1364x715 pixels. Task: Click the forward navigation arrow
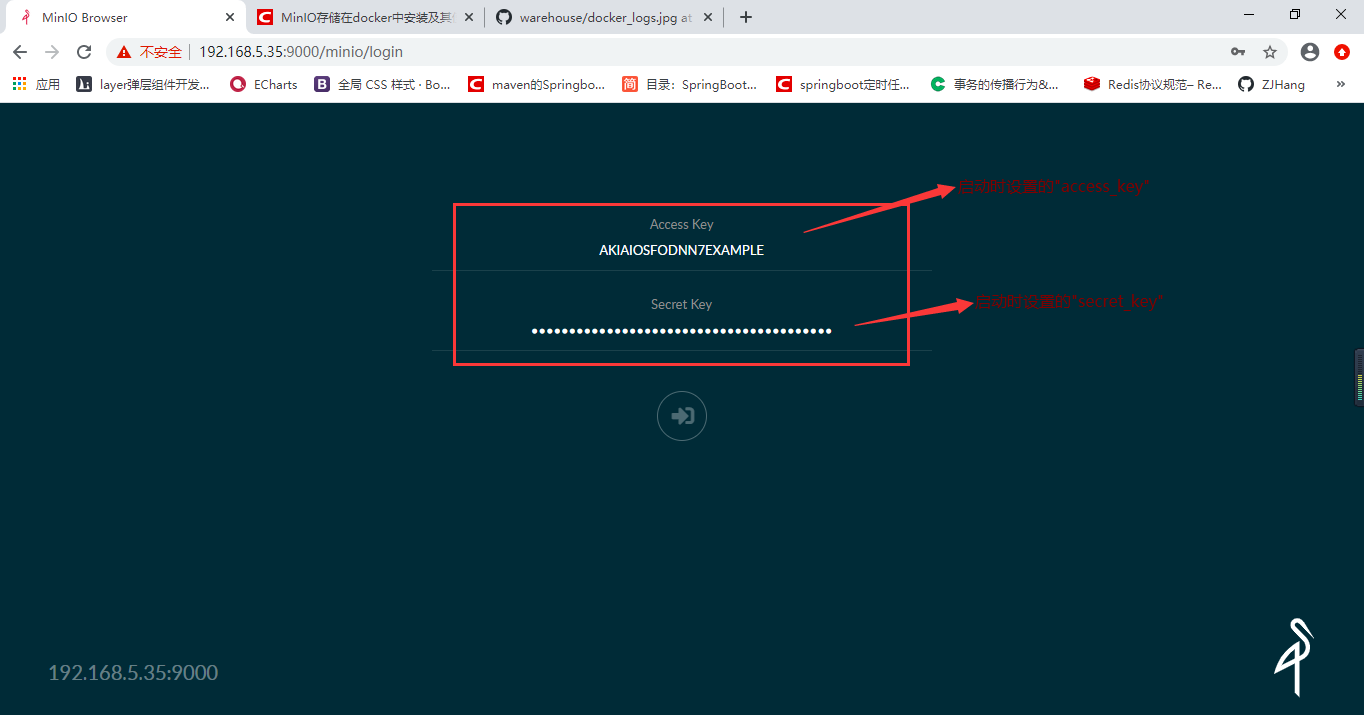(52, 52)
